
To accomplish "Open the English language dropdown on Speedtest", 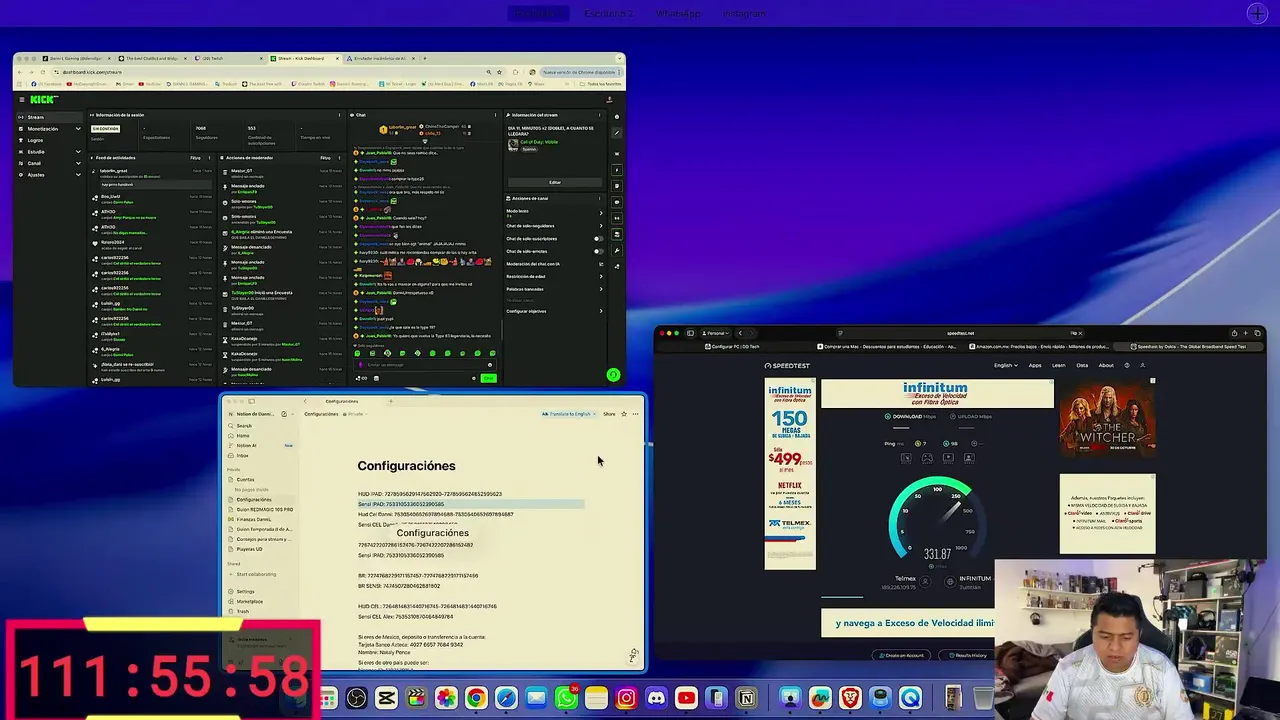I will 1006,365.
